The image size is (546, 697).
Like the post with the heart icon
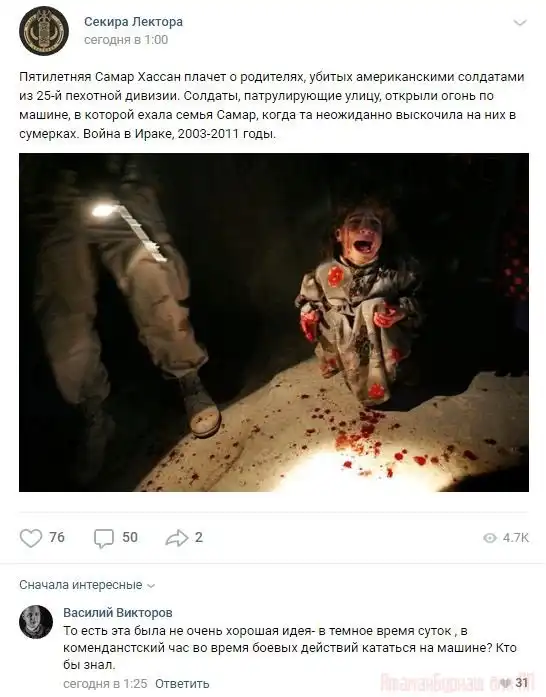31,538
